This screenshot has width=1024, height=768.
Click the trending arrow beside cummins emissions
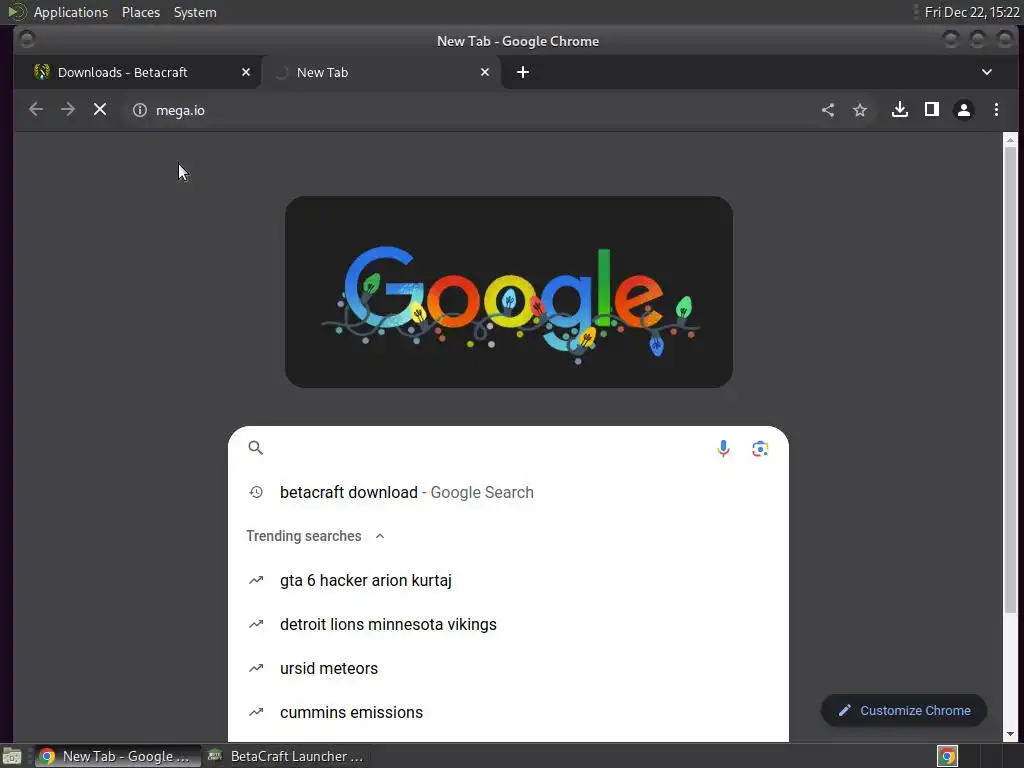256,712
